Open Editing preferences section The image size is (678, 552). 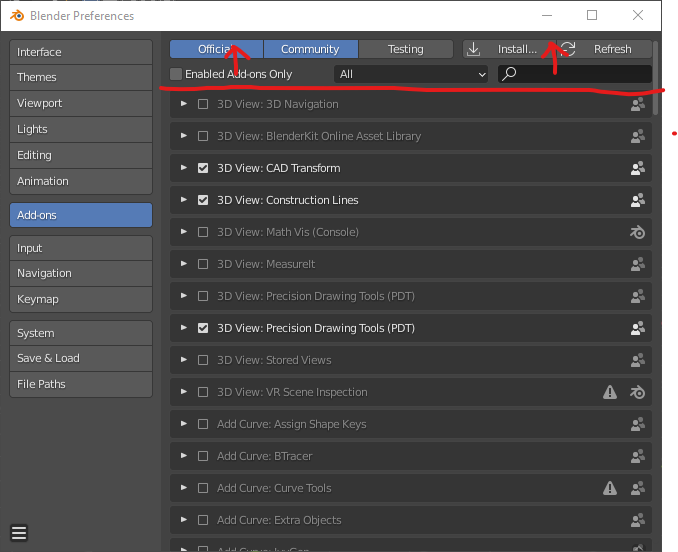click(81, 155)
